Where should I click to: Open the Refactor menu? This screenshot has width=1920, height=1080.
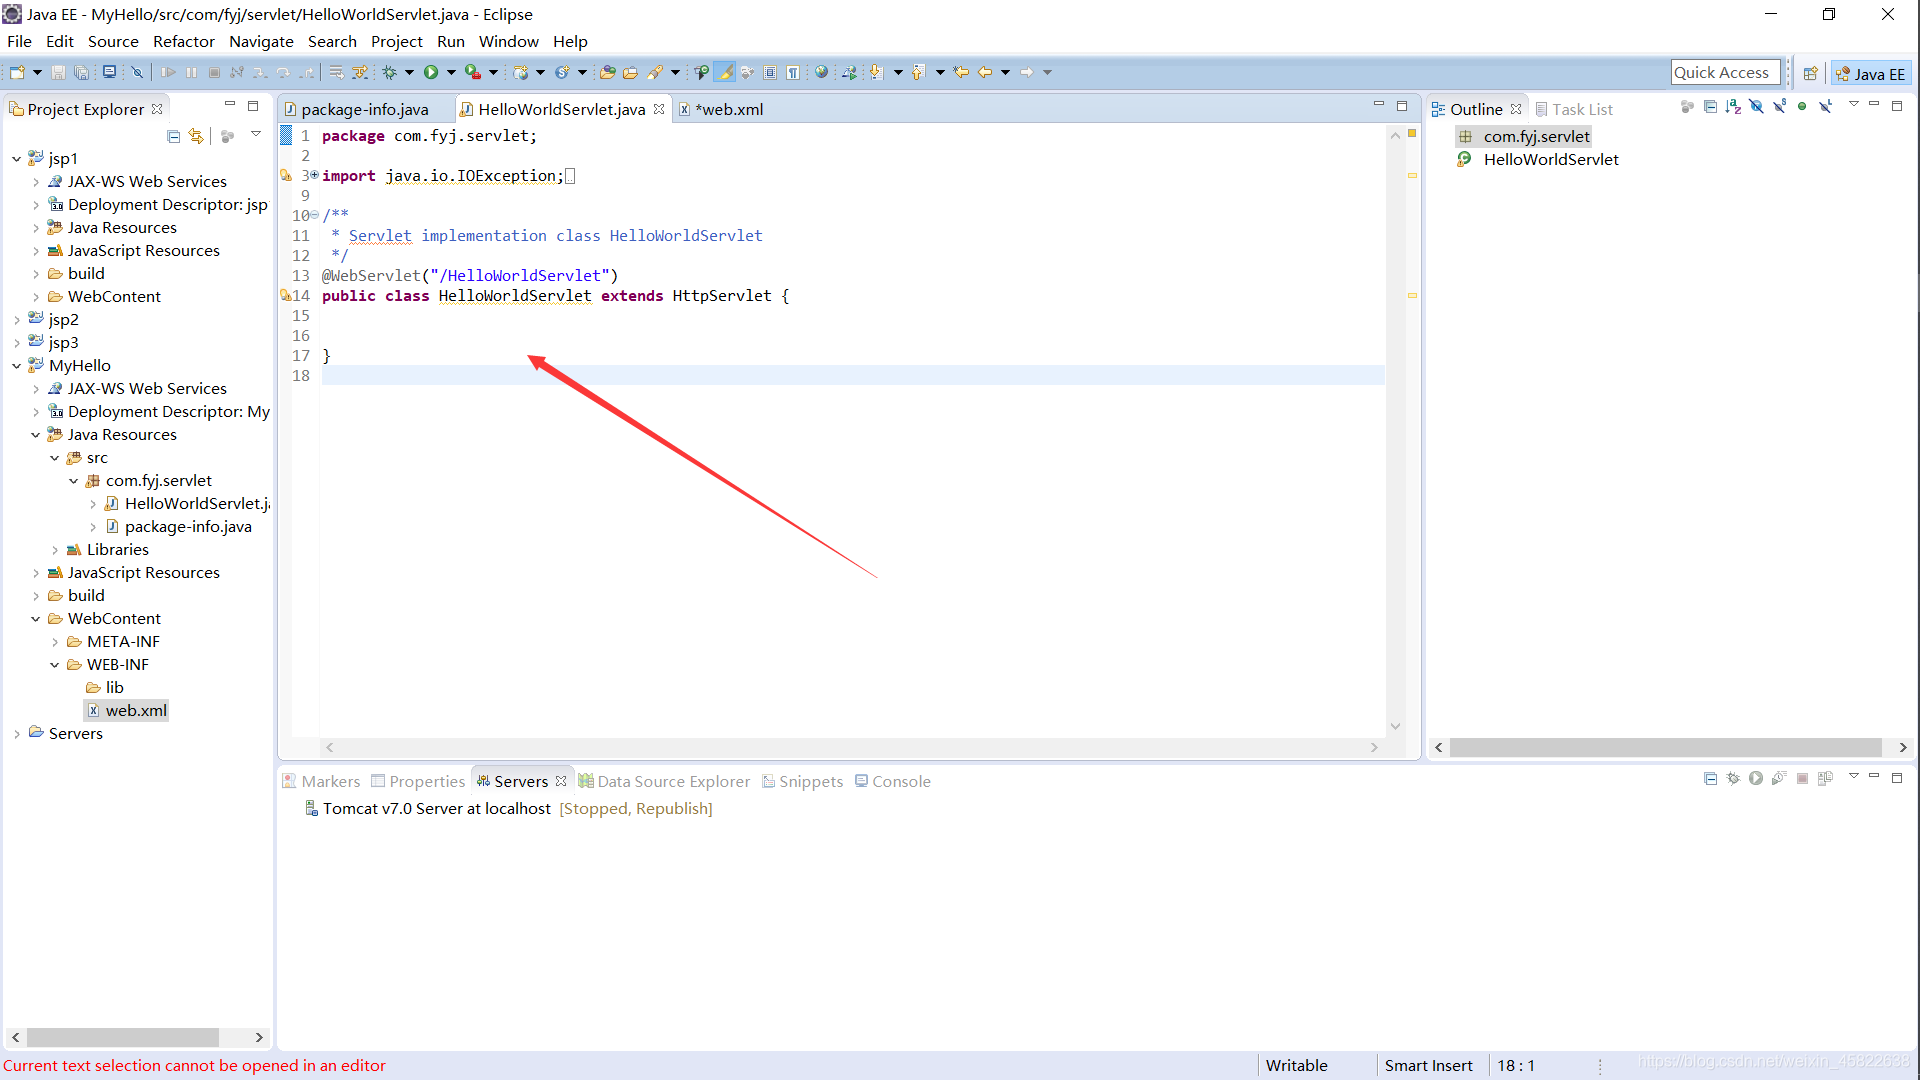tap(183, 41)
